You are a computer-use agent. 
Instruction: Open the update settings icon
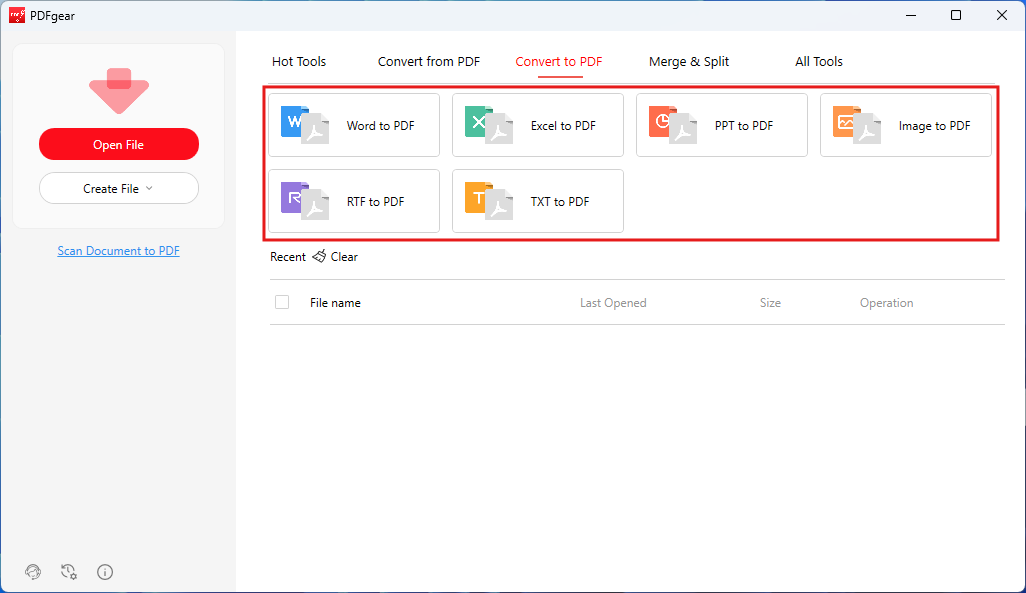tap(69, 572)
